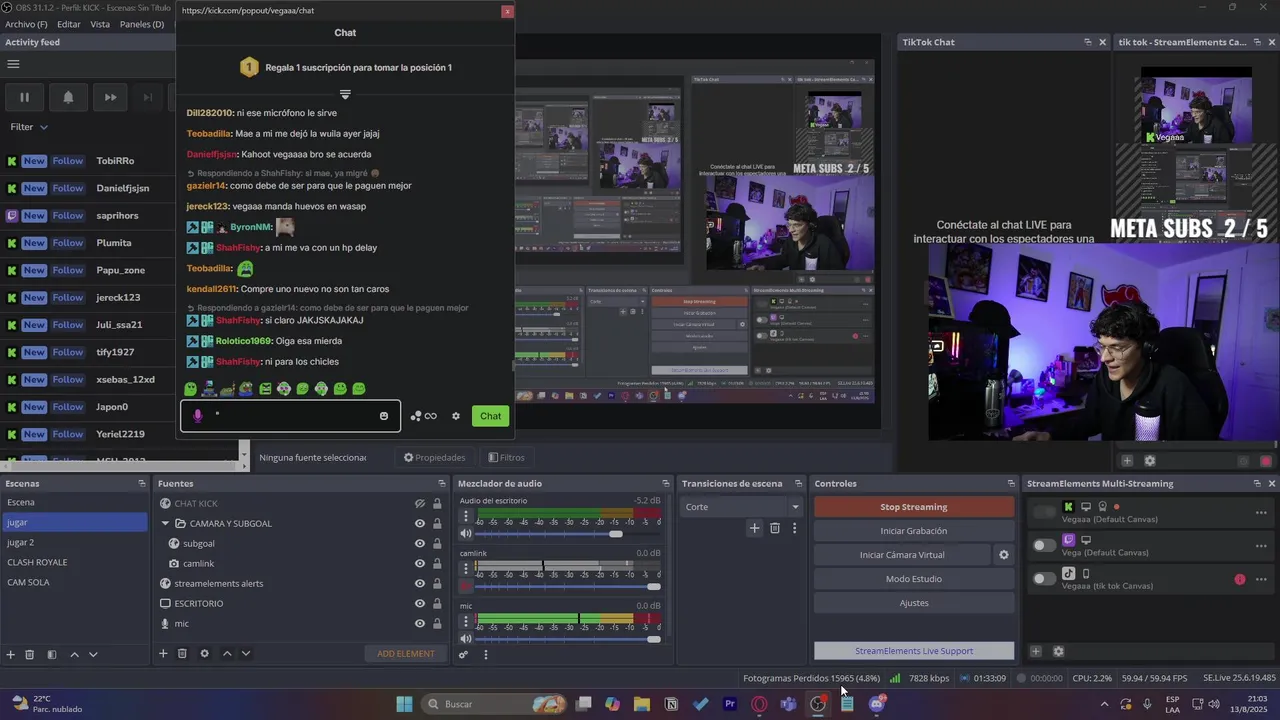Open advanced audio properties in mixer footer
The width and height of the screenshot is (1280, 720).
click(464, 655)
